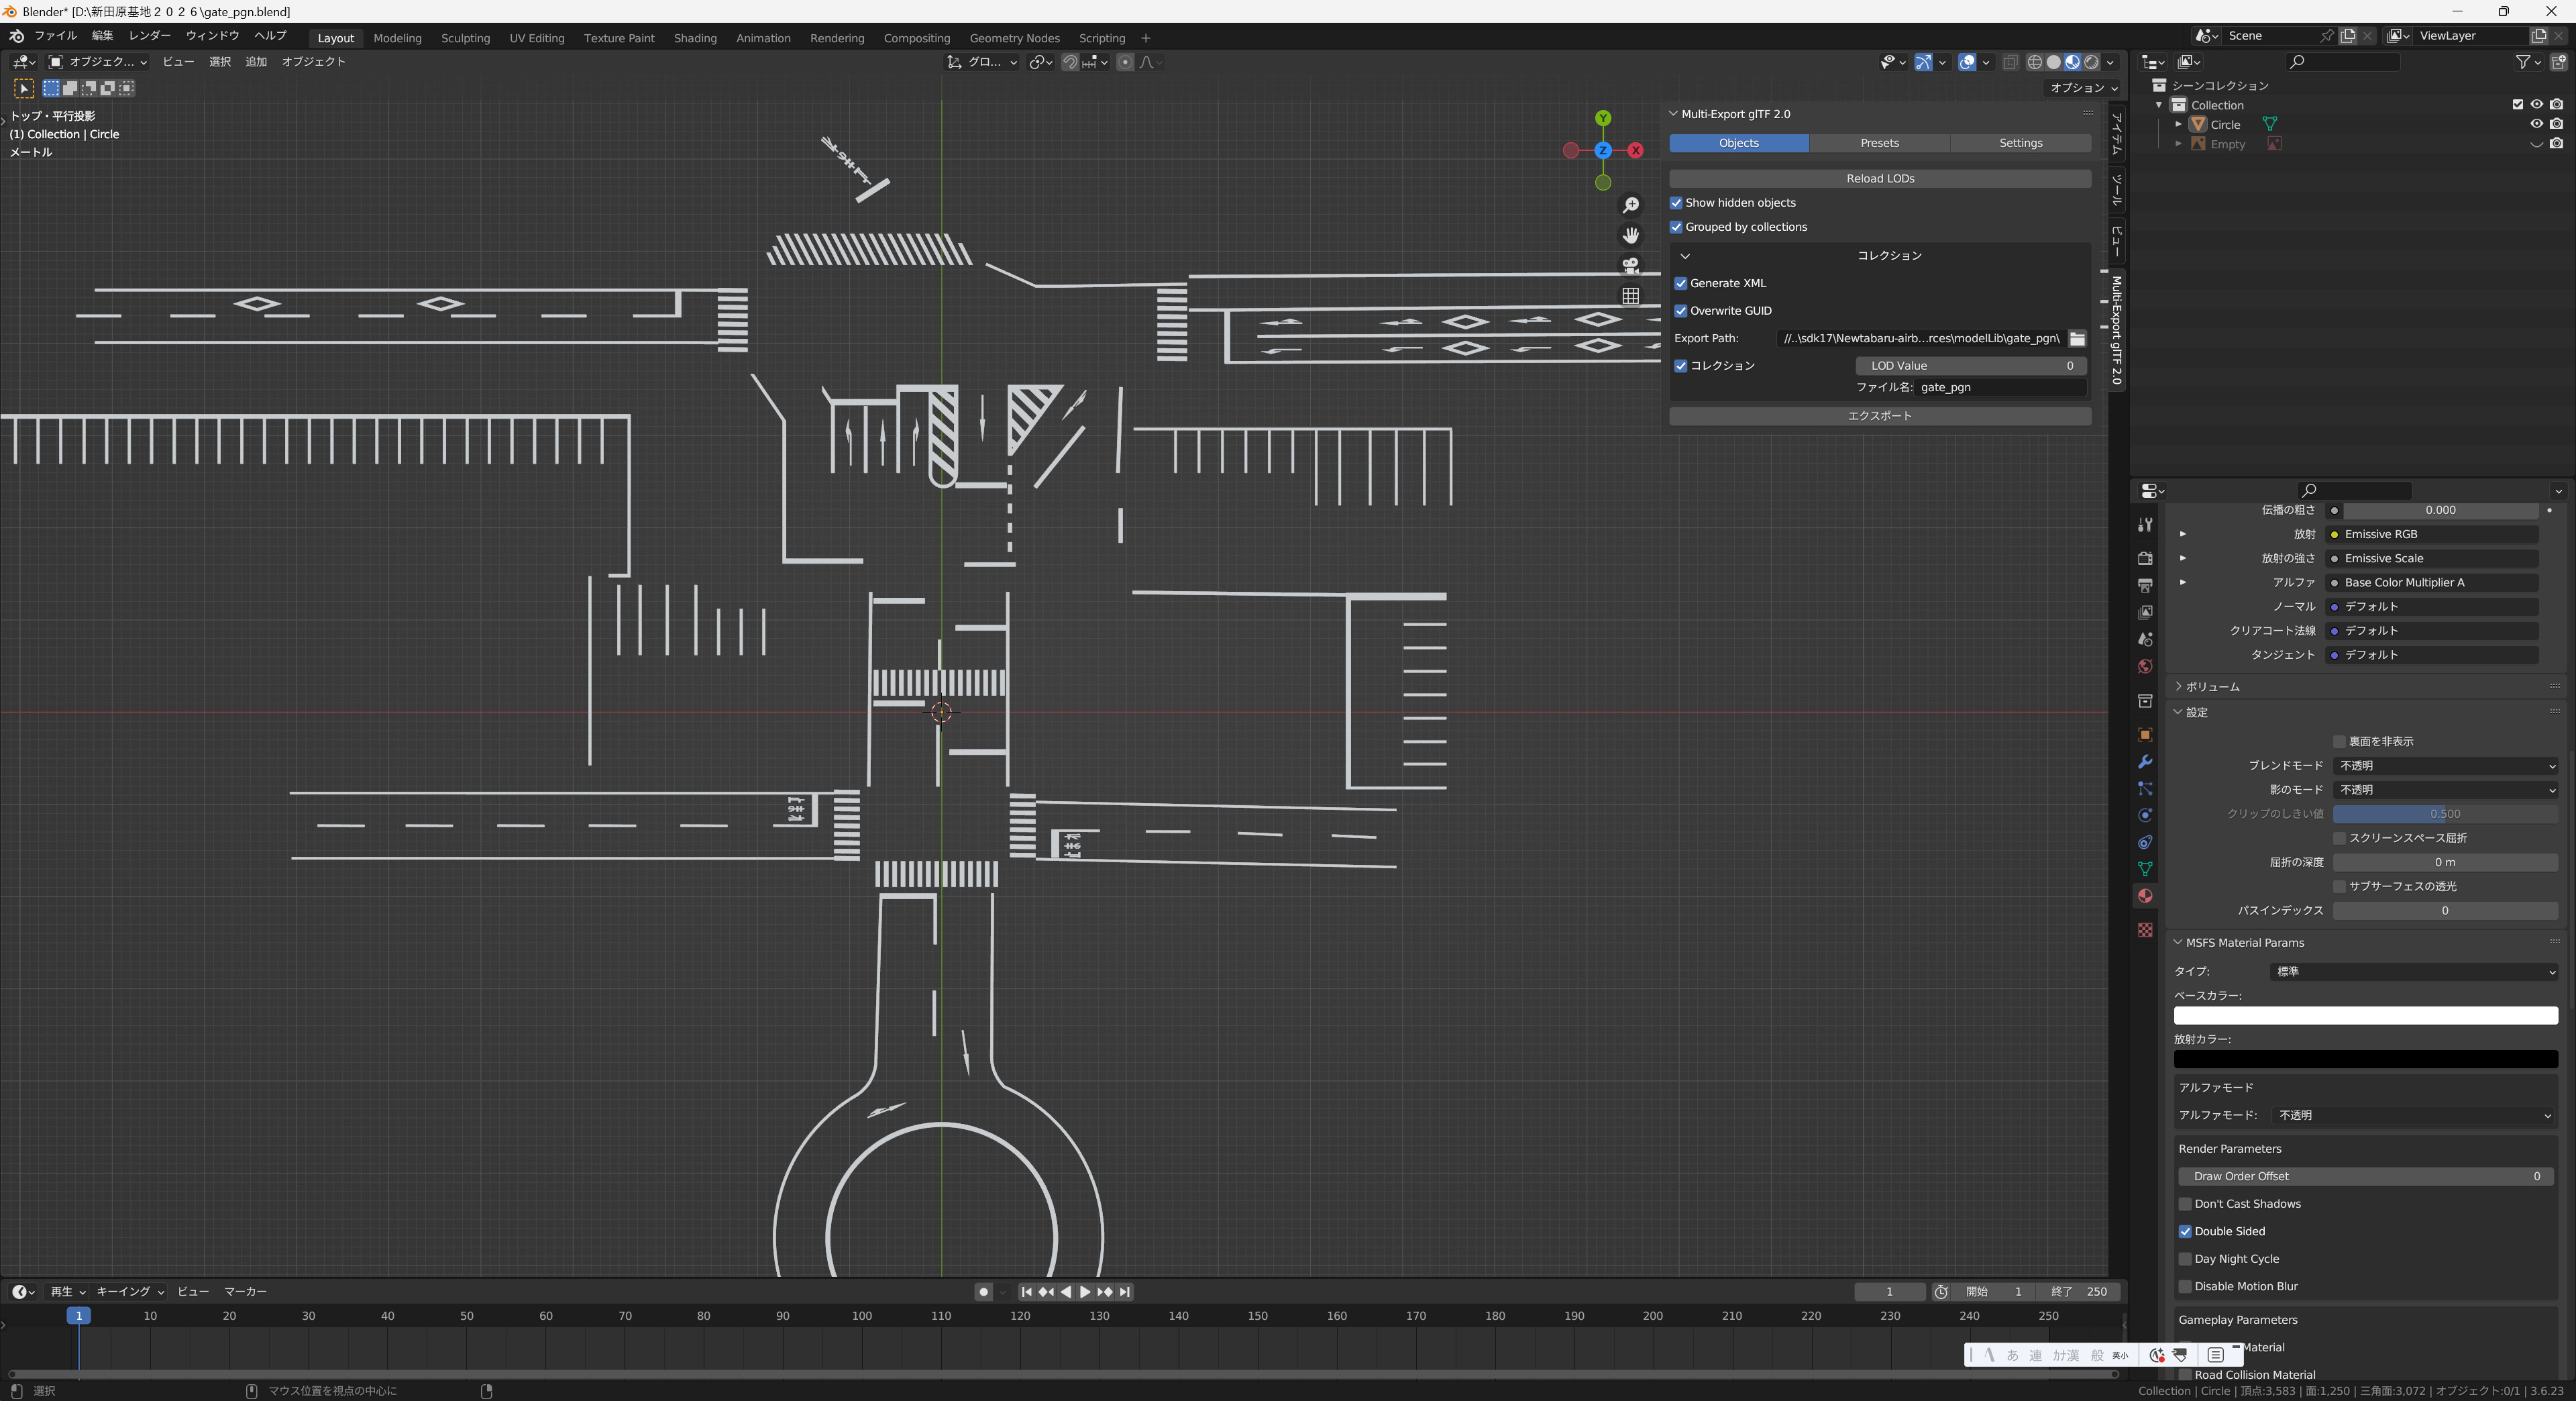The width and height of the screenshot is (2576, 1401).
Task: Open the Object Constraints tab icon
Action: click(2144, 843)
